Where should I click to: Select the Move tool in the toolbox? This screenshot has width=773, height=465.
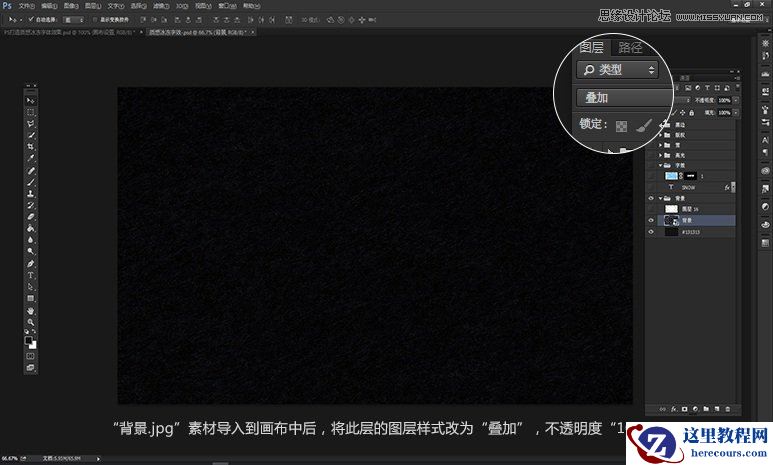pos(31,100)
